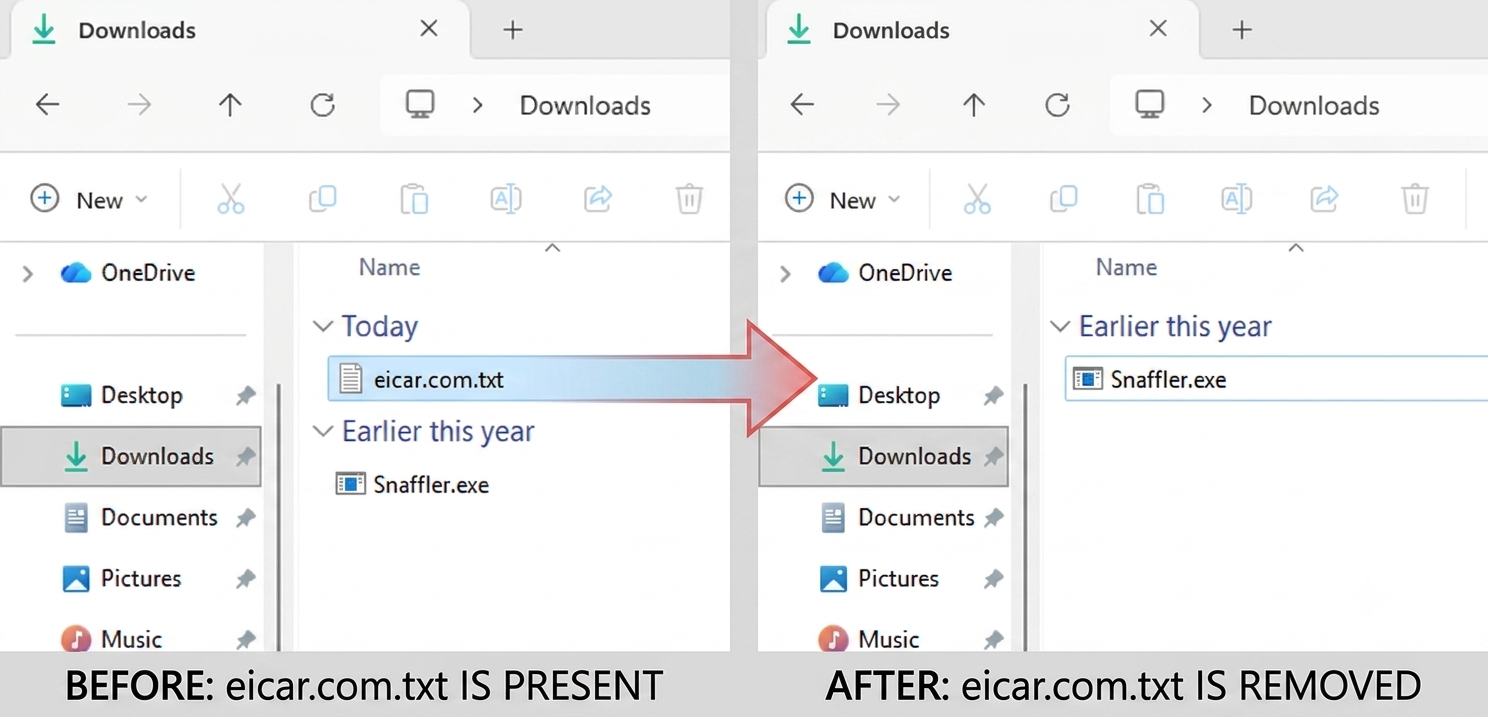Click right window sidebar scrollbar
1488x717 pixels.
point(1025,518)
